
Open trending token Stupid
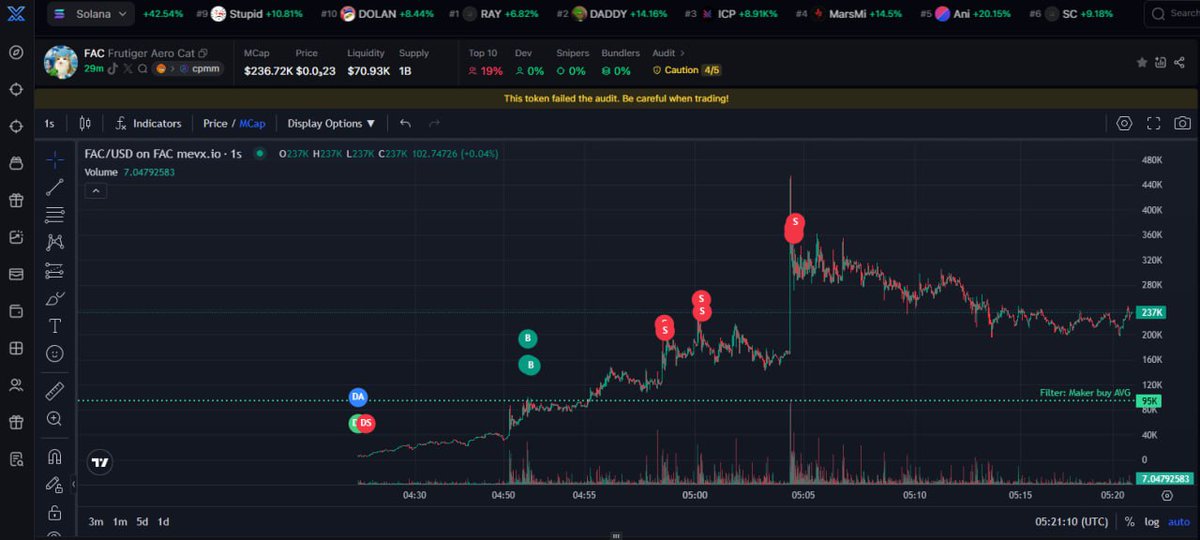coord(250,14)
